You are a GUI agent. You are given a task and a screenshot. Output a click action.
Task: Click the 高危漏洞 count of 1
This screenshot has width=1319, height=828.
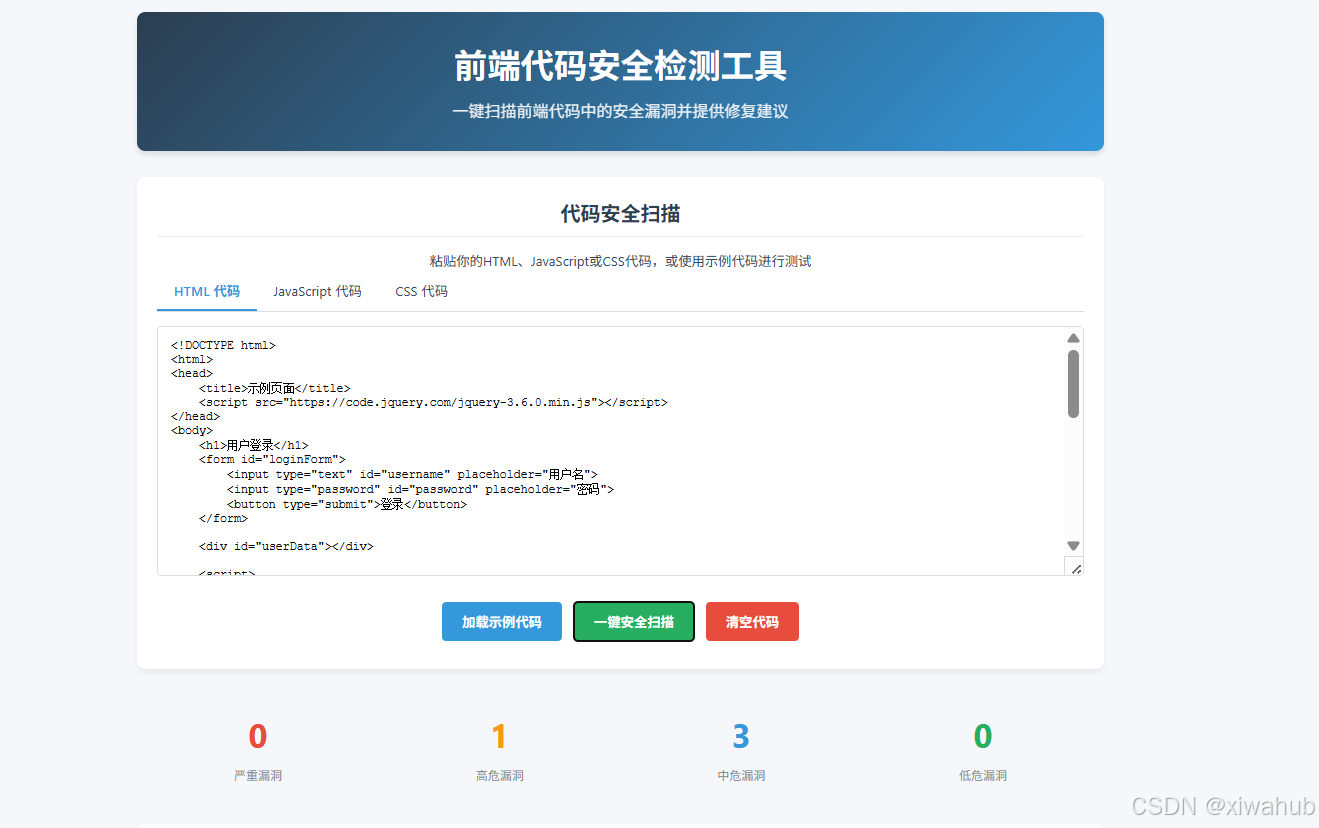pyautogui.click(x=500, y=737)
